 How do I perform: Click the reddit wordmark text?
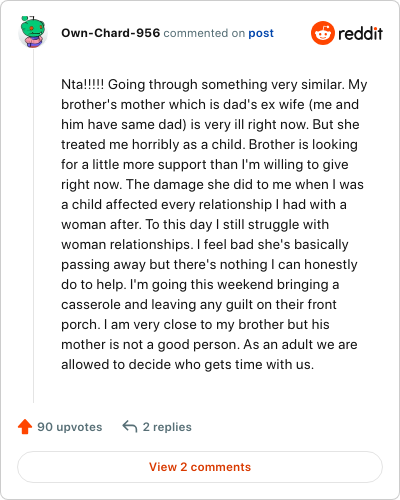point(360,33)
